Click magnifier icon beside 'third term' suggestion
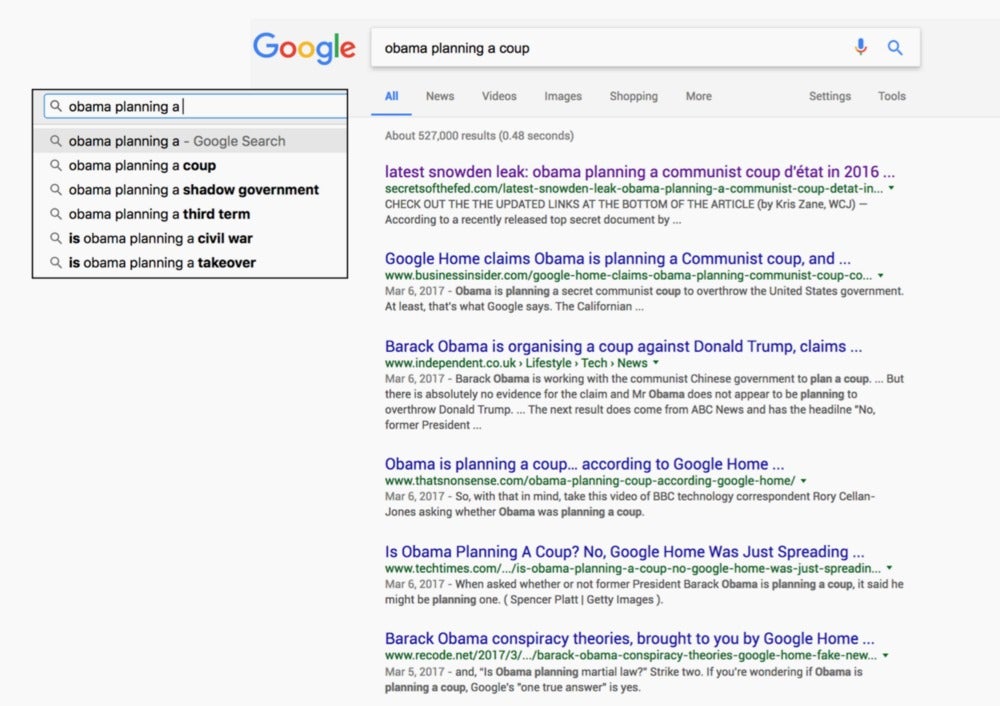Screen dimensions: 1000x706 click(56, 214)
